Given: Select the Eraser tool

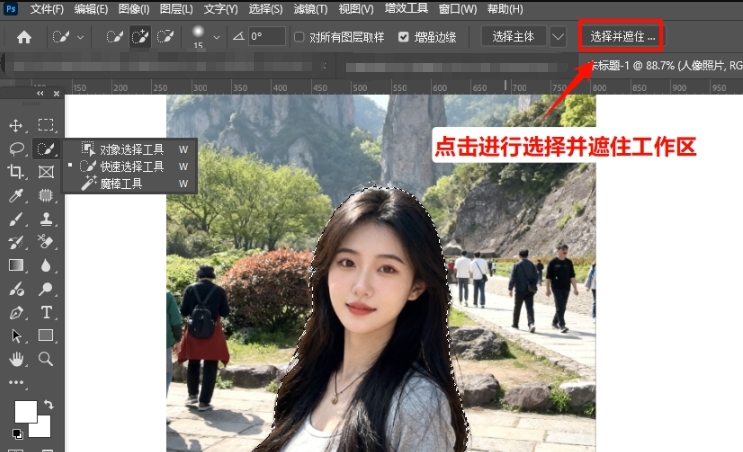Looking at the screenshot, I should (x=45, y=242).
